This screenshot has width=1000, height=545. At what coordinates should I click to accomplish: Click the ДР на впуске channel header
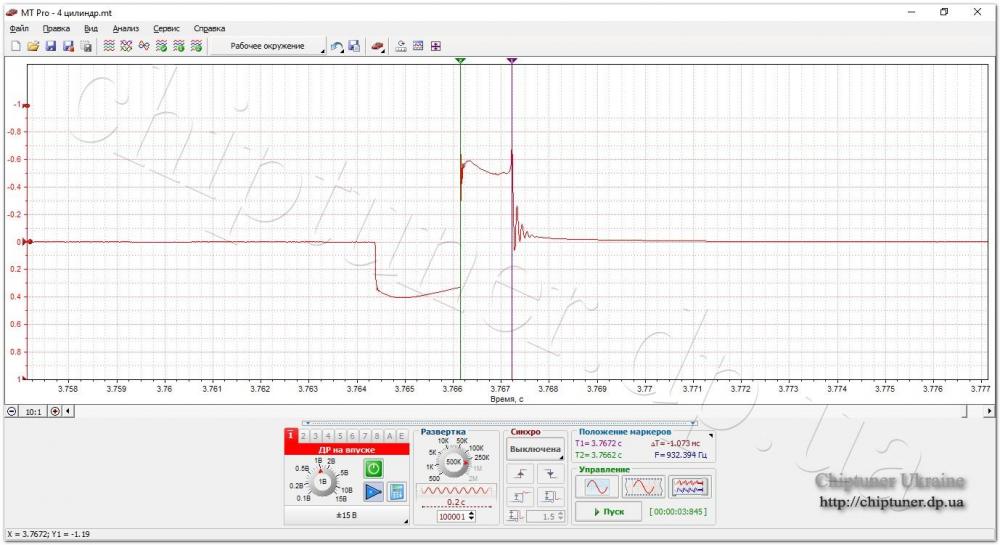[x=346, y=450]
